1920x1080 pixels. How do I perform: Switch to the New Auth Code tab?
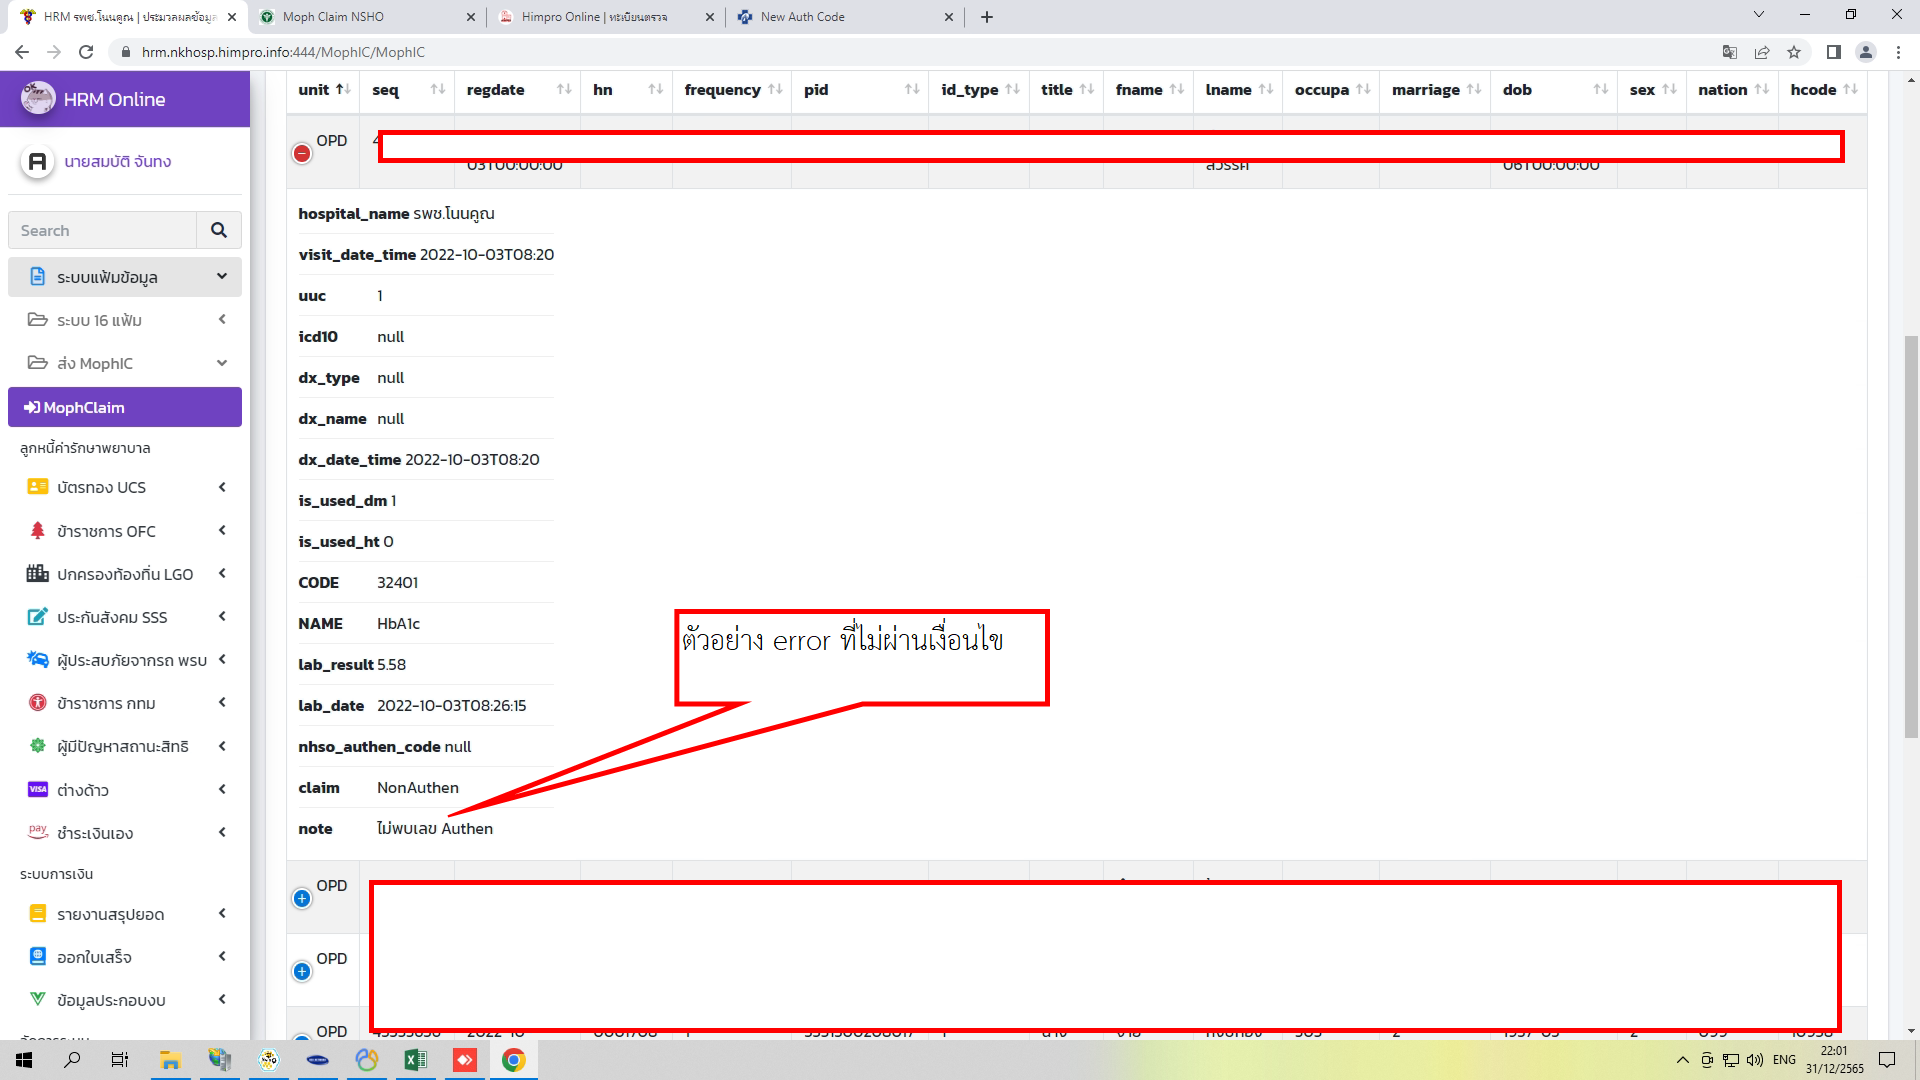coord(802,17)
